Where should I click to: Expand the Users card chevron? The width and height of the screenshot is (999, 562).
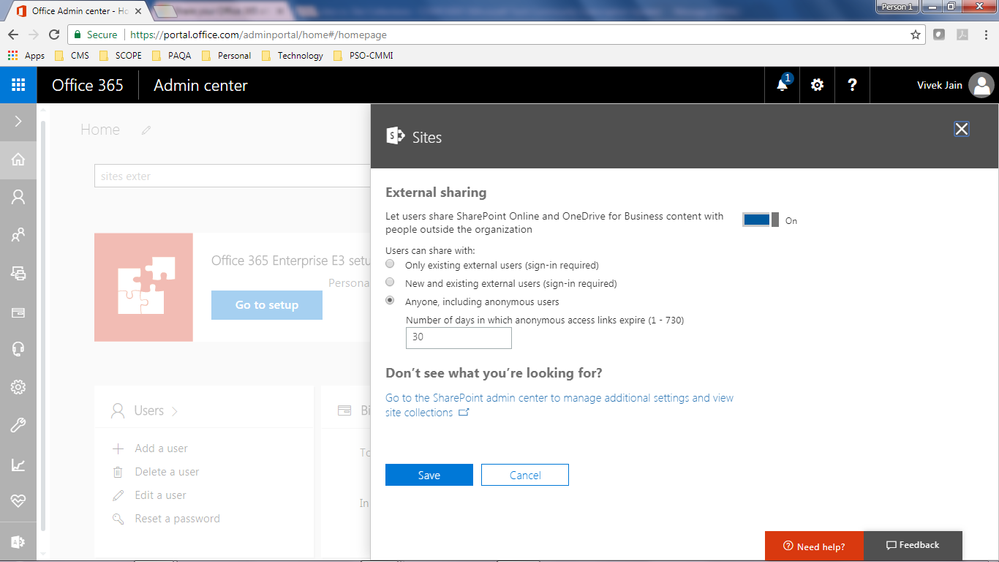pyautogui.click(x=175, y=412)
